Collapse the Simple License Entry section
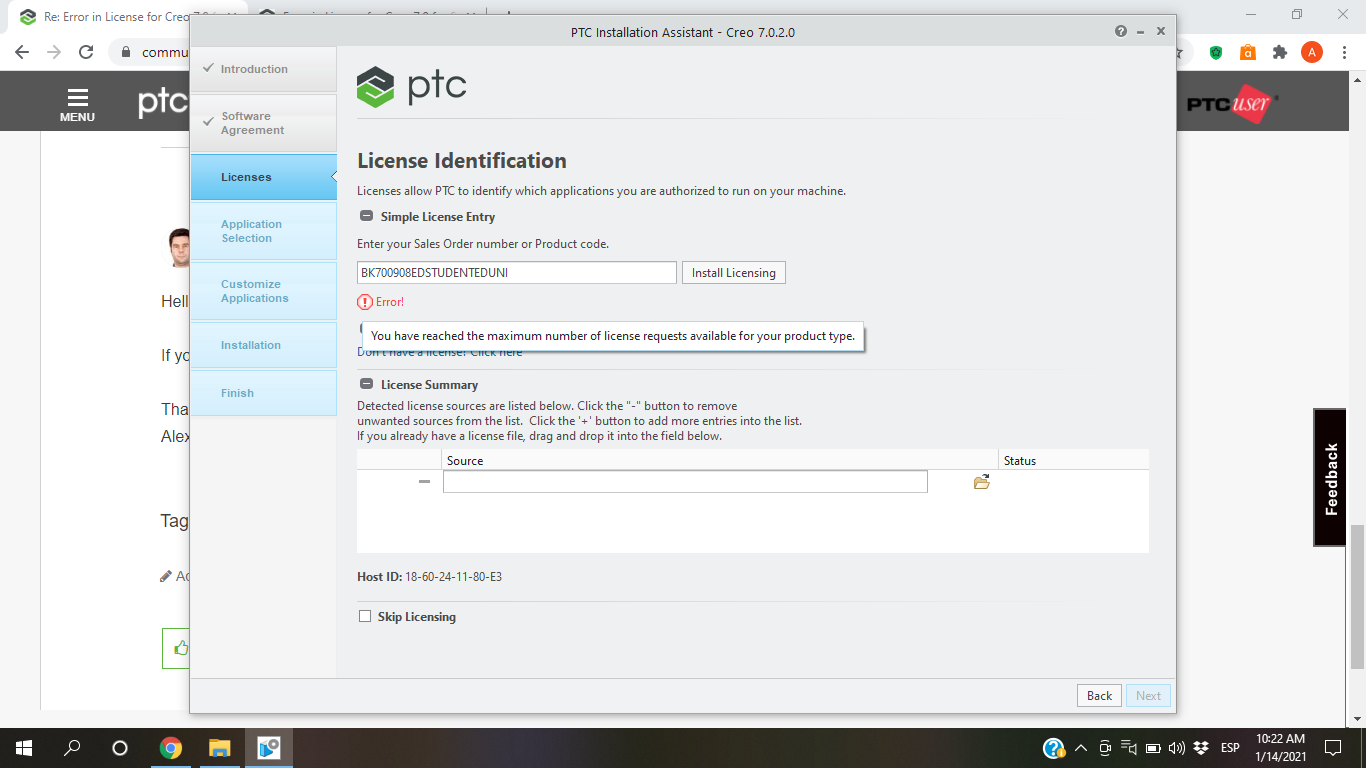The height and width of the screenshot is (768, 1366). [364, 216]
